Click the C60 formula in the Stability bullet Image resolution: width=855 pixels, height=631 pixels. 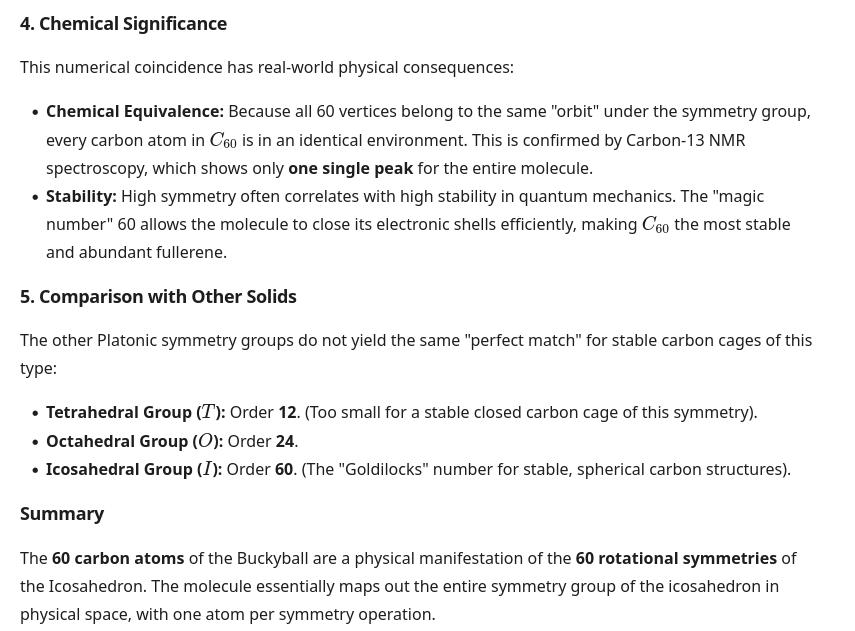point(655,225)
